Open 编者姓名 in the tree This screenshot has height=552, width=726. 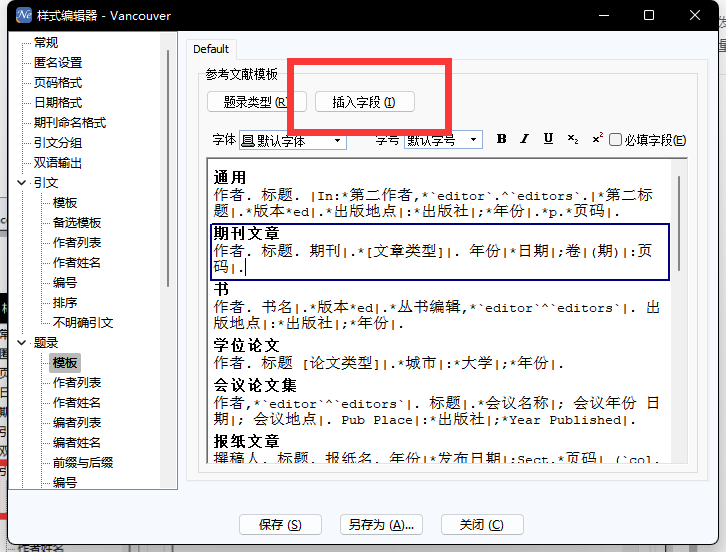pyautogui.click(x=77, y=442)
